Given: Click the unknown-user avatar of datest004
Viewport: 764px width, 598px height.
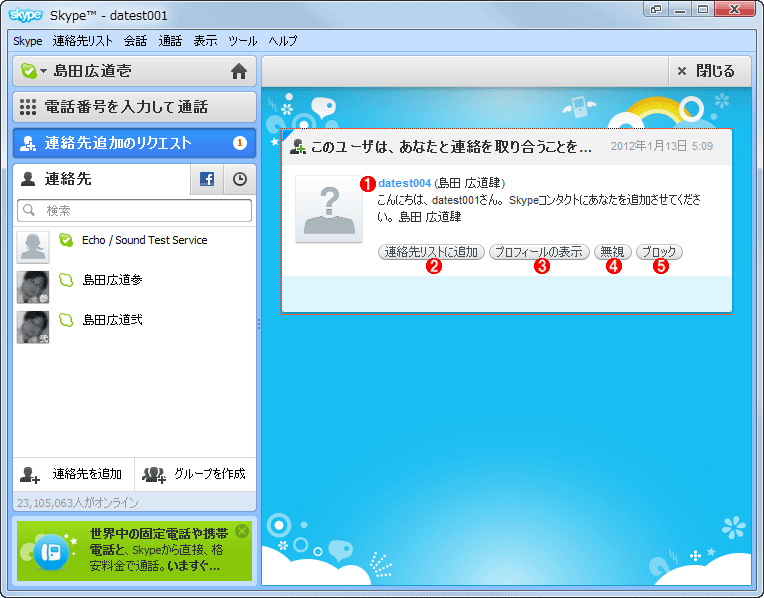Looking at the screenshot, I should point(329,209).
